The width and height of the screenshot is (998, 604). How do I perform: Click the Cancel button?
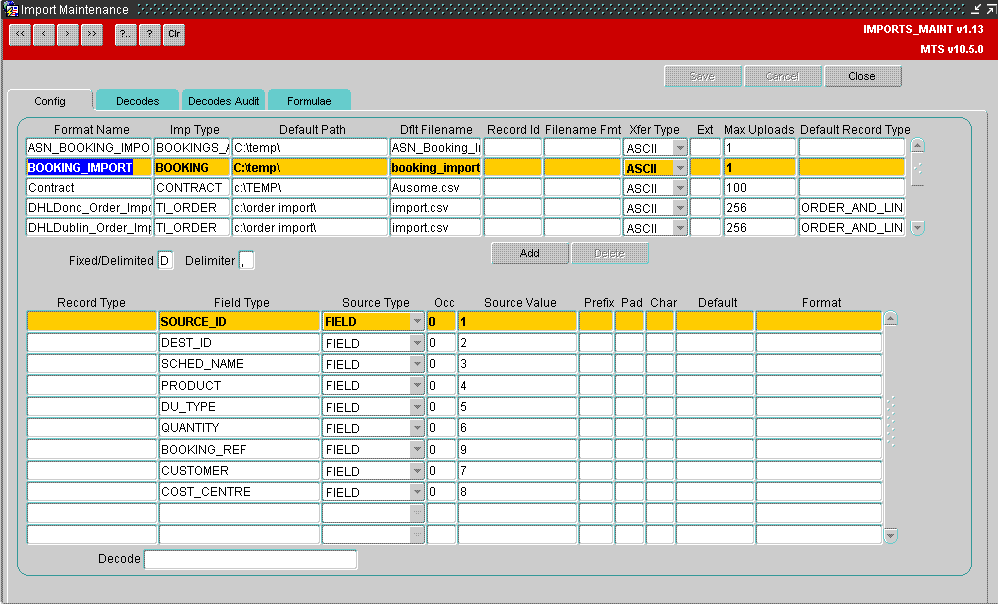click(782, 76)
